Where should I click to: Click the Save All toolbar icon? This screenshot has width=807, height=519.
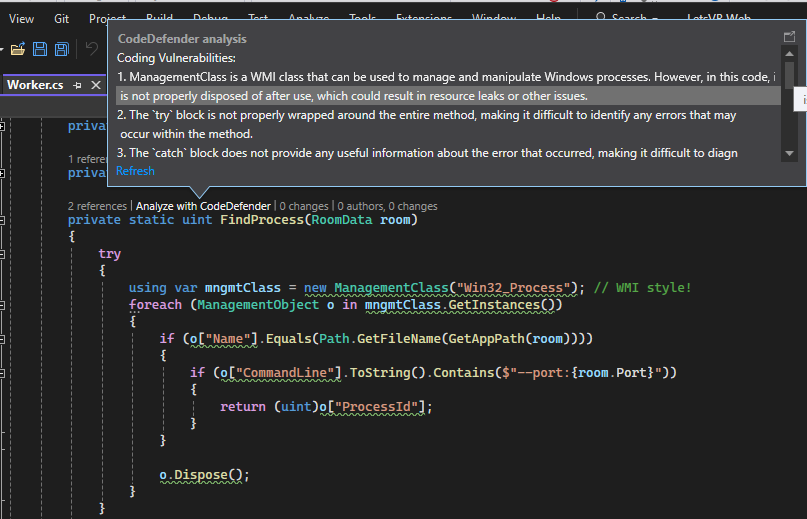(62, 49)
